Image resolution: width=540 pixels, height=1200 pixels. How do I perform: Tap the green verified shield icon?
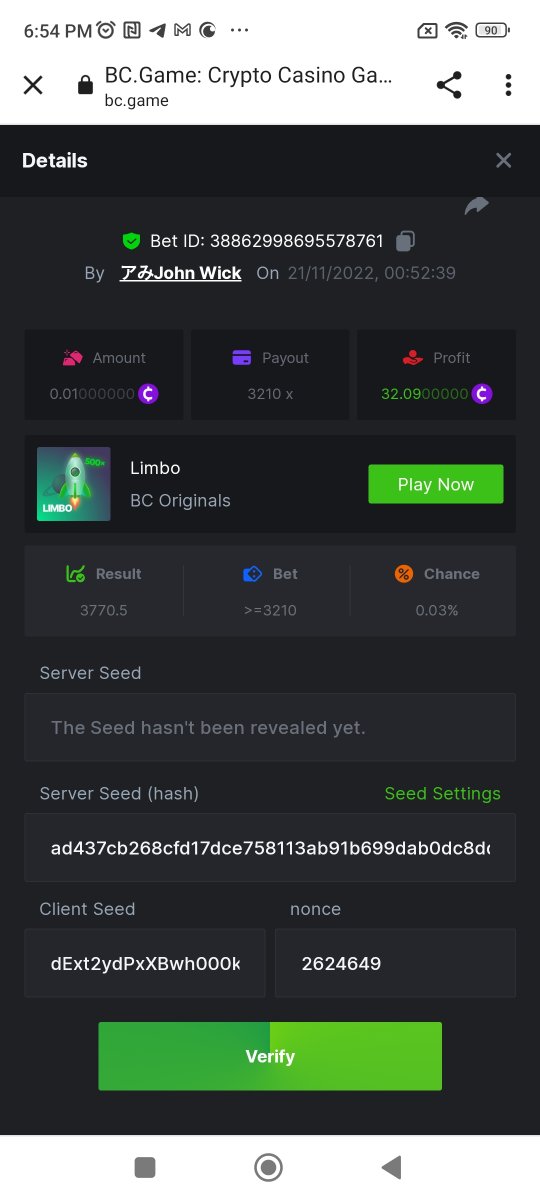click(131, 241)
